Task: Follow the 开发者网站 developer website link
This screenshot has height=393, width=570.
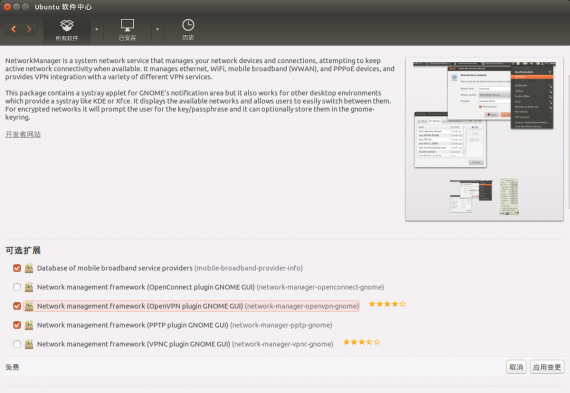Action: tap(23, 134)
